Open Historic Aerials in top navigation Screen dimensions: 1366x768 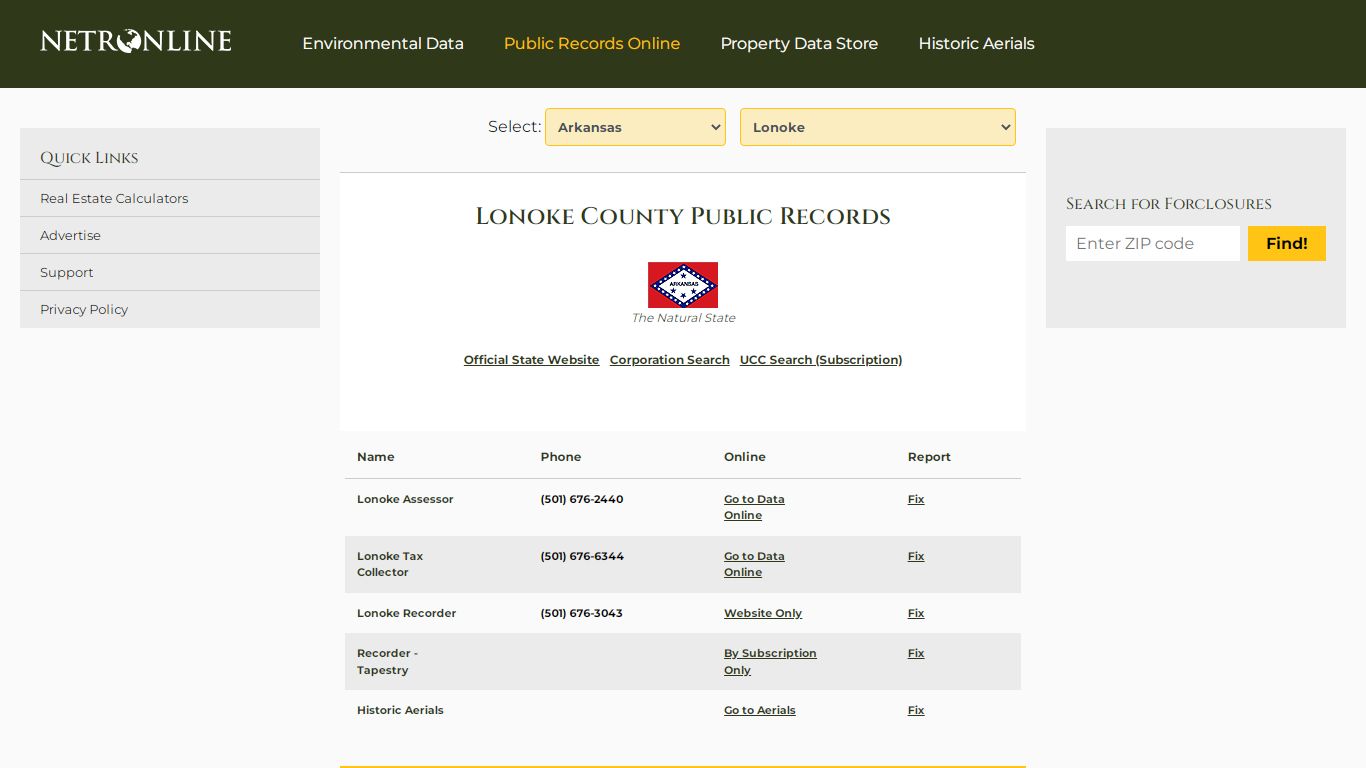tap(976, 43)
